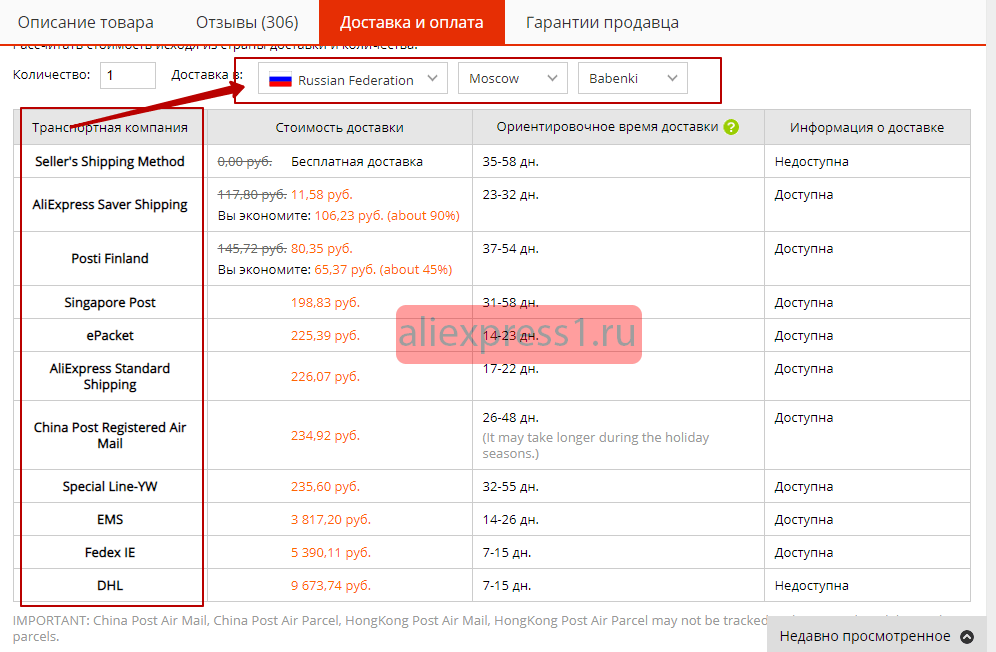
Task: Click the 35-58 дн. delivery time
Action: [x=511, y=161]
